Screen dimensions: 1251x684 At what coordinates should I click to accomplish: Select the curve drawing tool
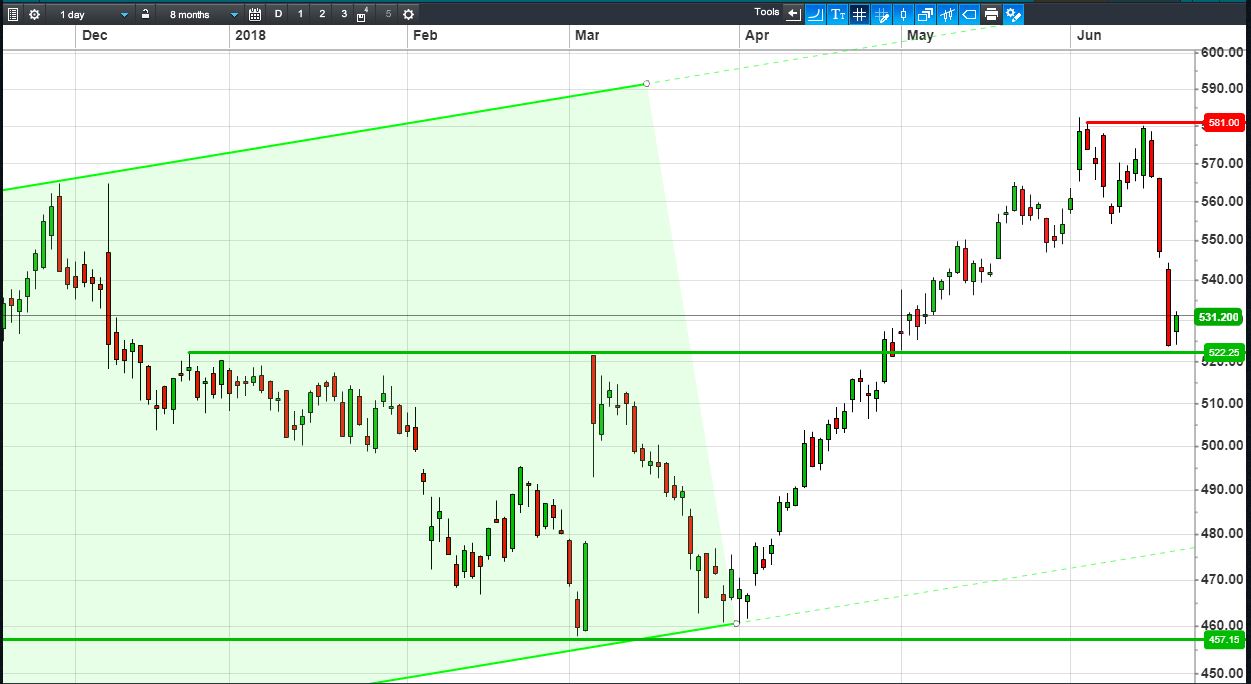click(x=815, y=14)
